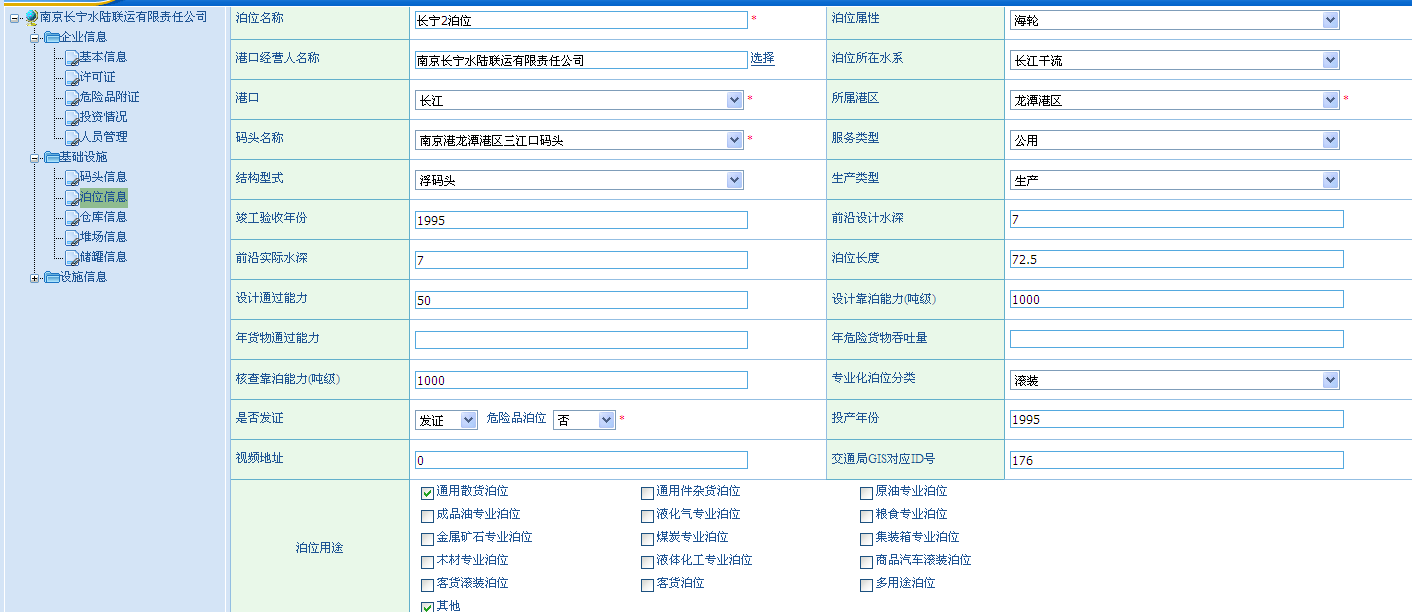Click the empty 年货物通过能力 input field

[x=581, y=340]
